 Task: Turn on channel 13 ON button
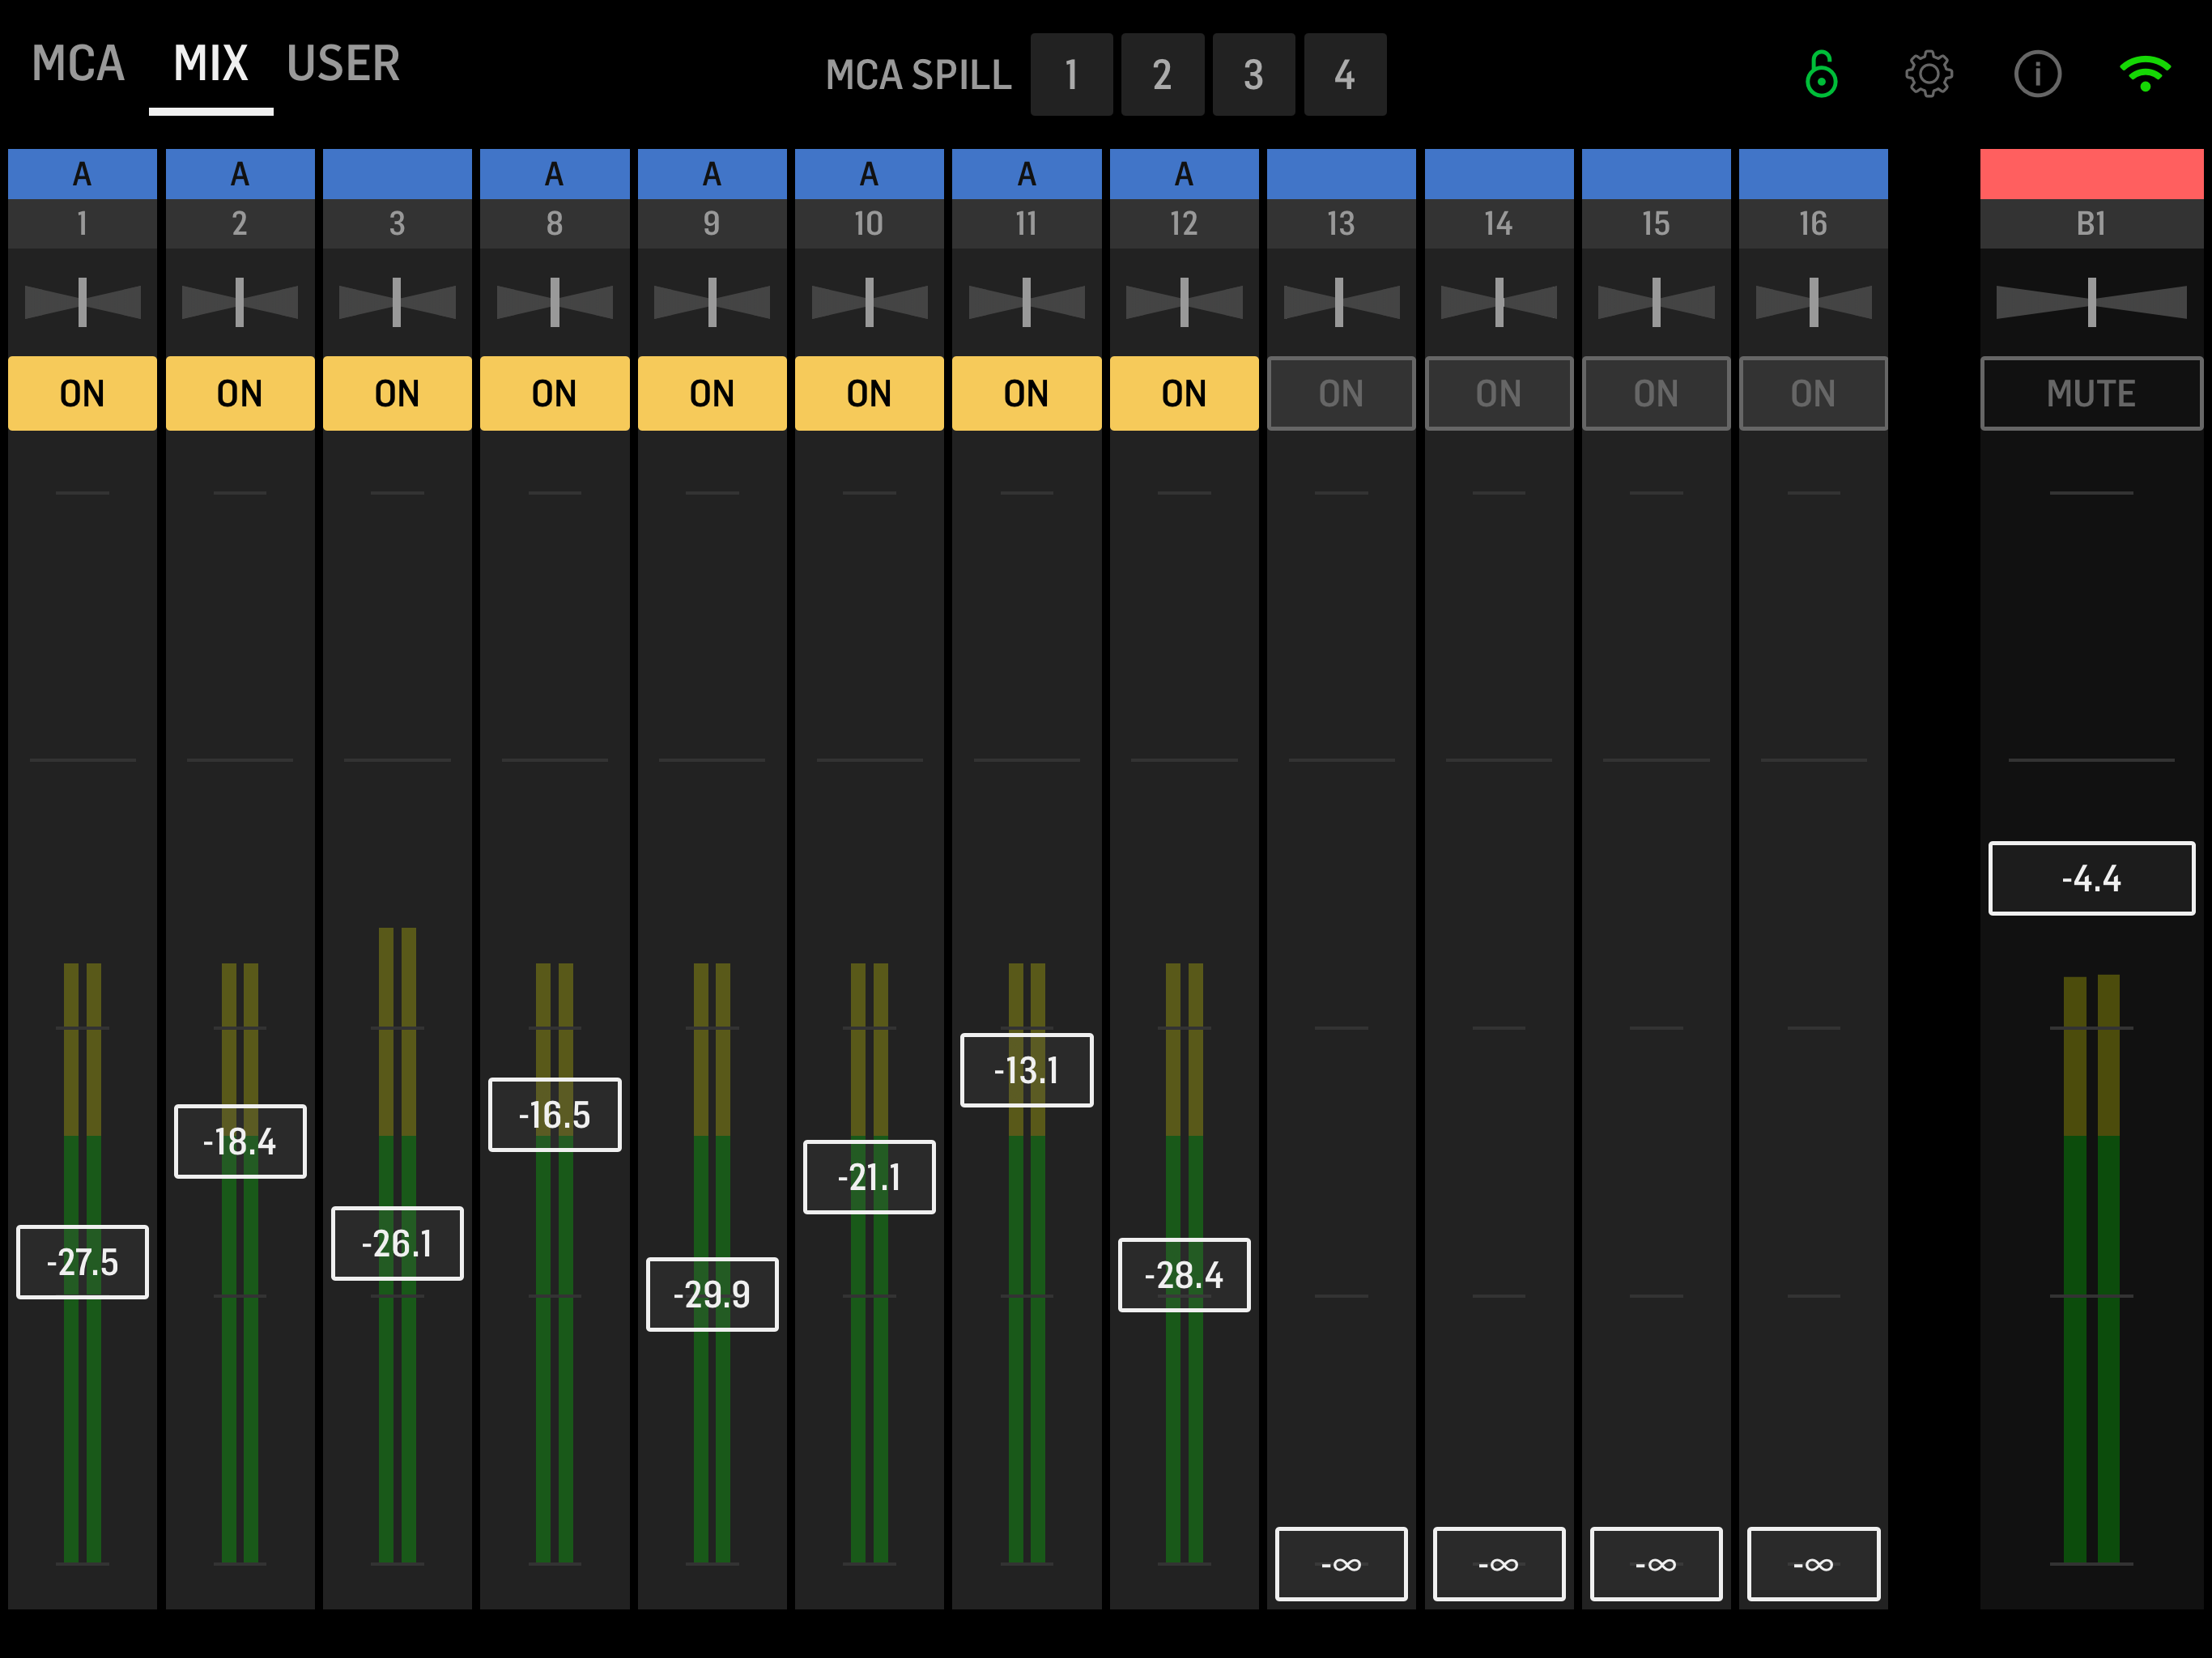(1341, 393)
